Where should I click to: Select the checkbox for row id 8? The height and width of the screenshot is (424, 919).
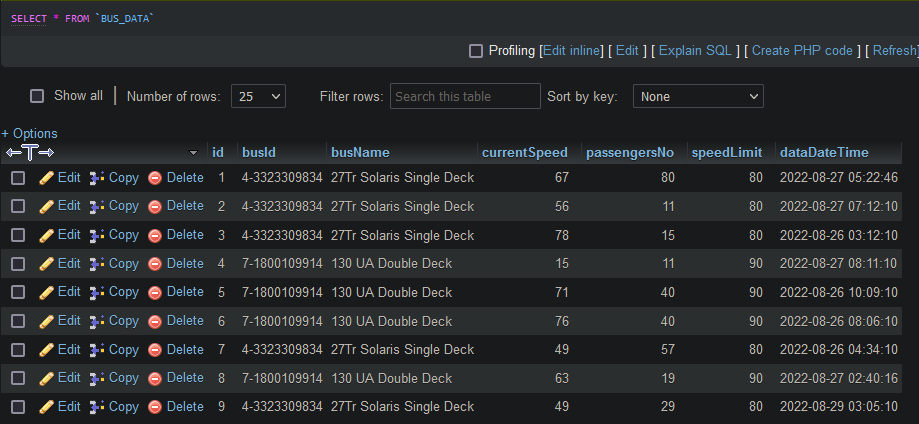pos(18,378)
